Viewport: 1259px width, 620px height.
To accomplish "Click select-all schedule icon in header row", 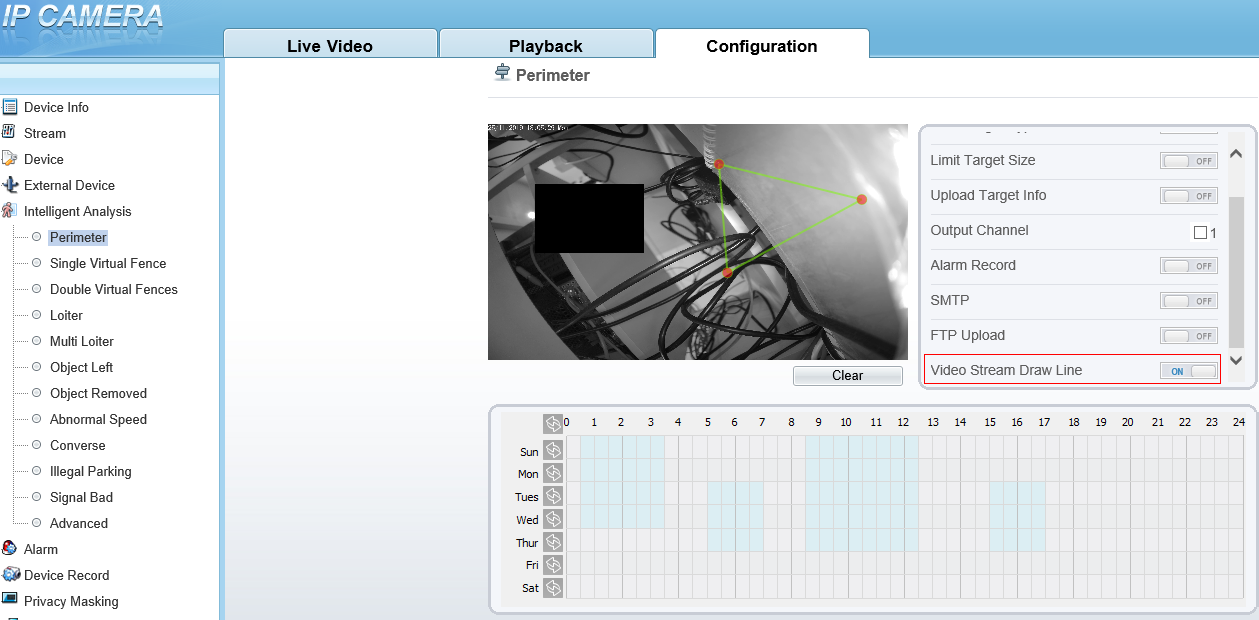I will coord(553,424).
